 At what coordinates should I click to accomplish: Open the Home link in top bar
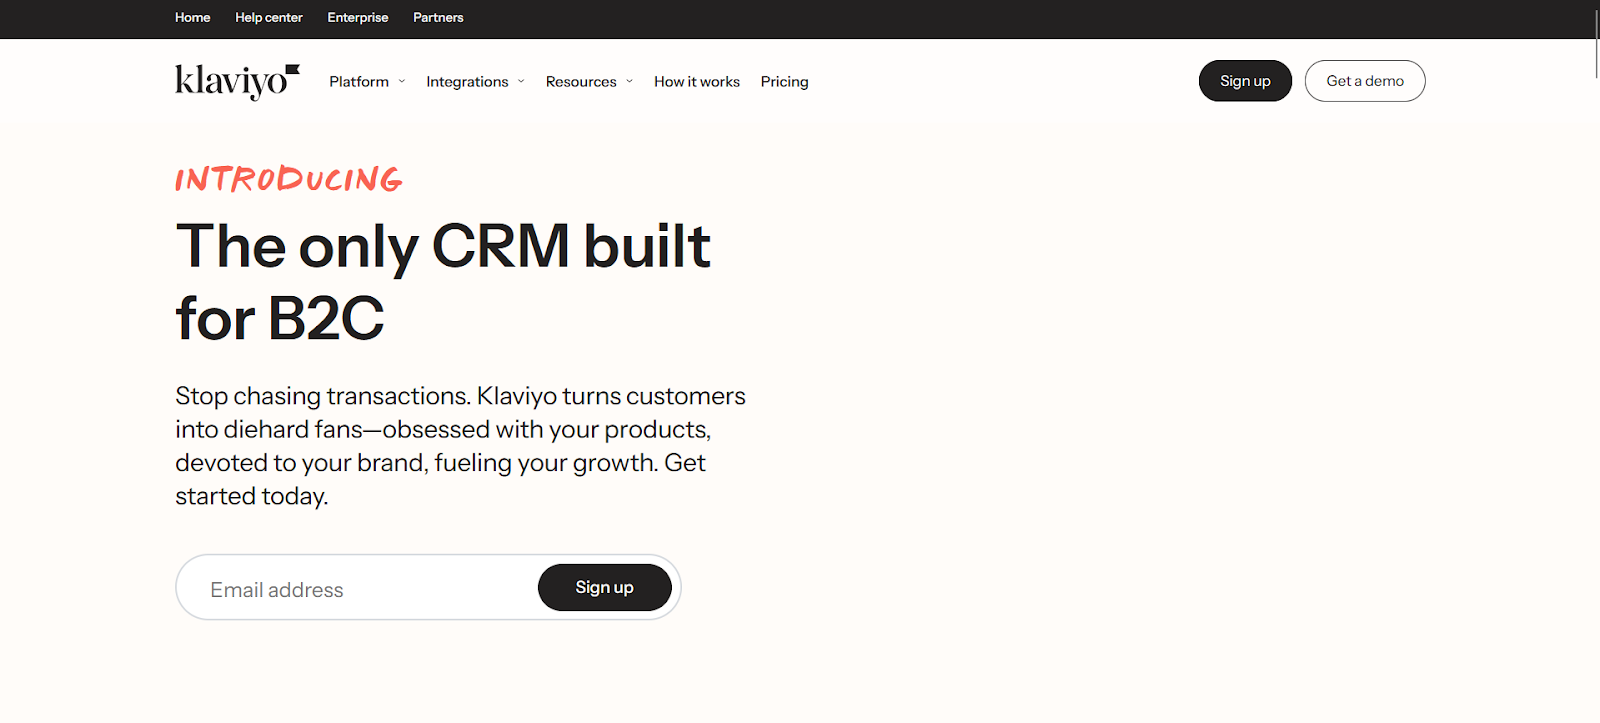pos(192,17)
